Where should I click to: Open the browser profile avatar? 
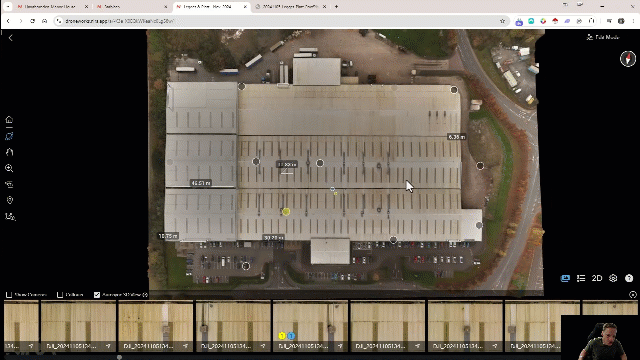coord(621,21)
